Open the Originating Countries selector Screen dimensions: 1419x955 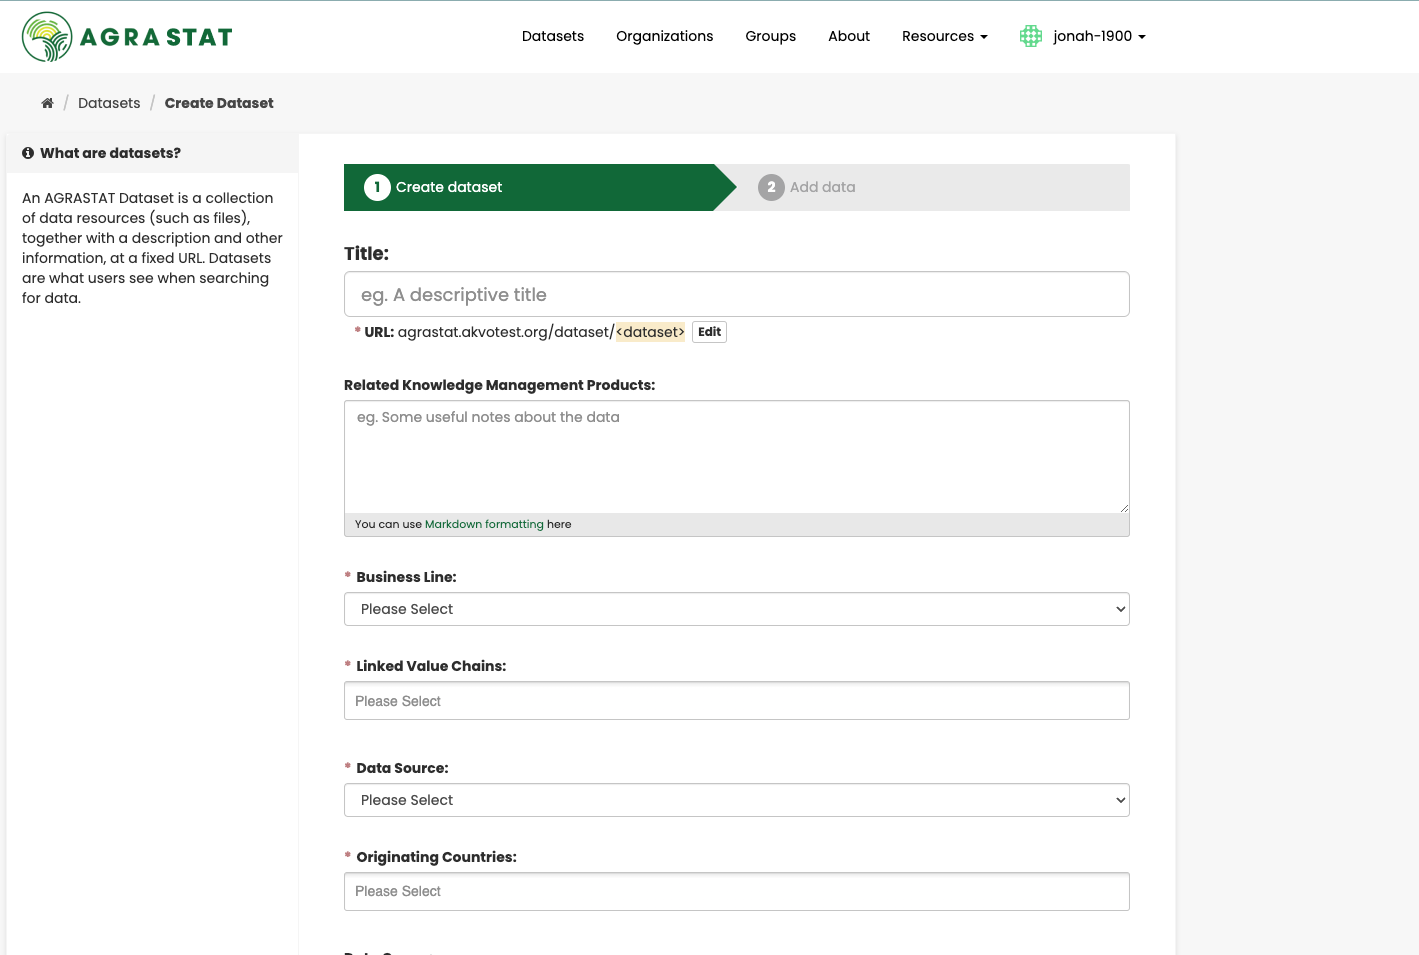tap(737, 892)
